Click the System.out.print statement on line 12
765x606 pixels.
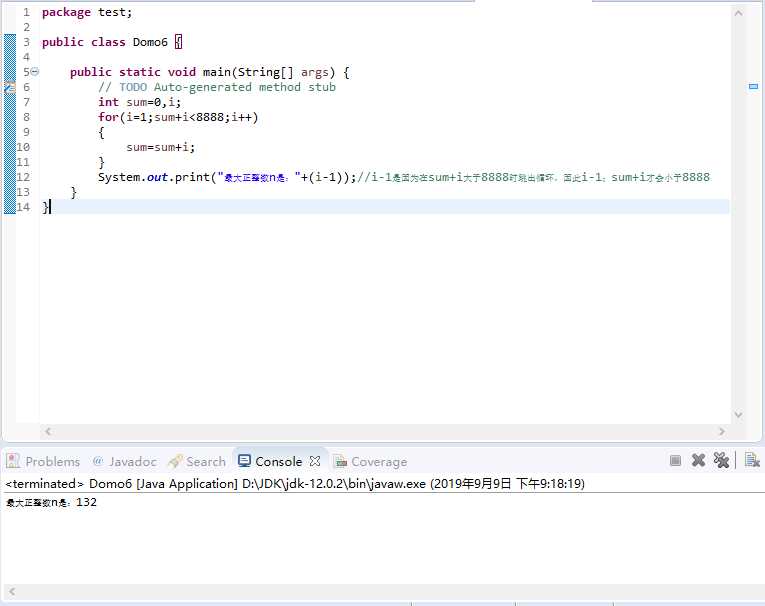click(x=227, y=177)
